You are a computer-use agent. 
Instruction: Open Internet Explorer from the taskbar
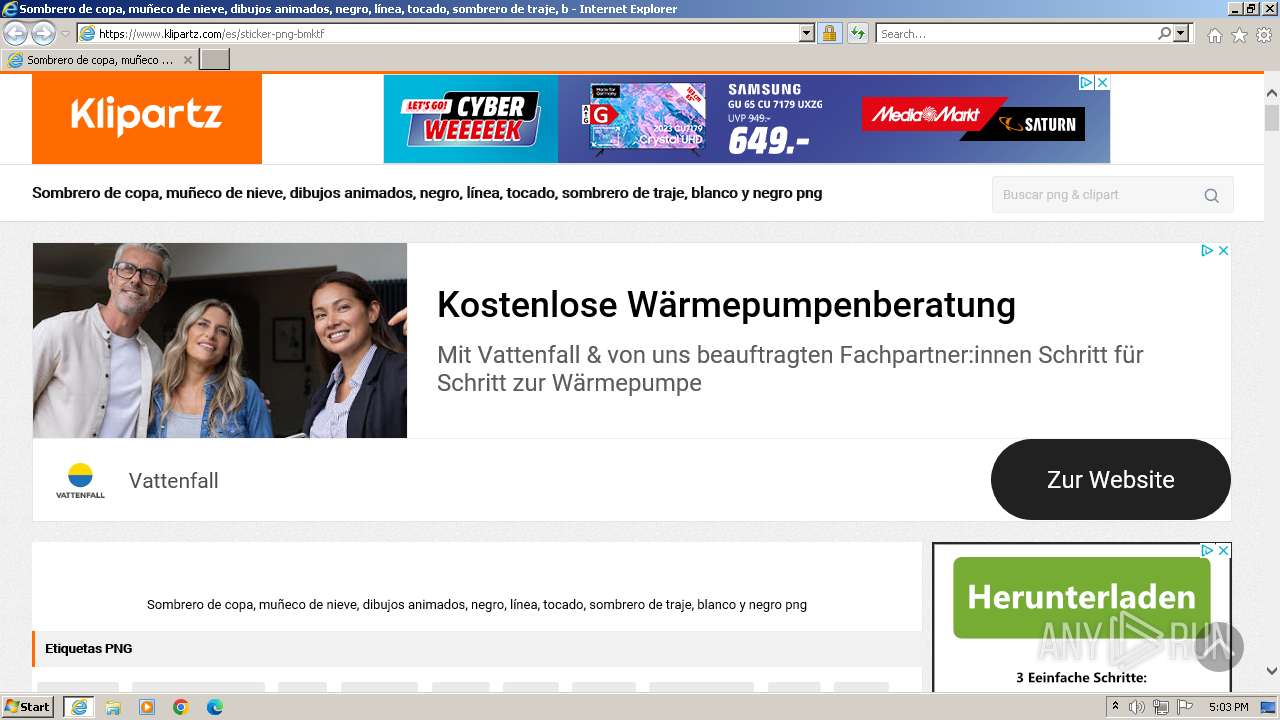click(x=79, y=707)
